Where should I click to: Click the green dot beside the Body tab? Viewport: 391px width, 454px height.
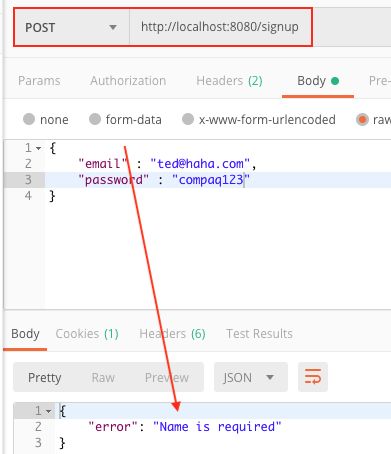[335, 81]
